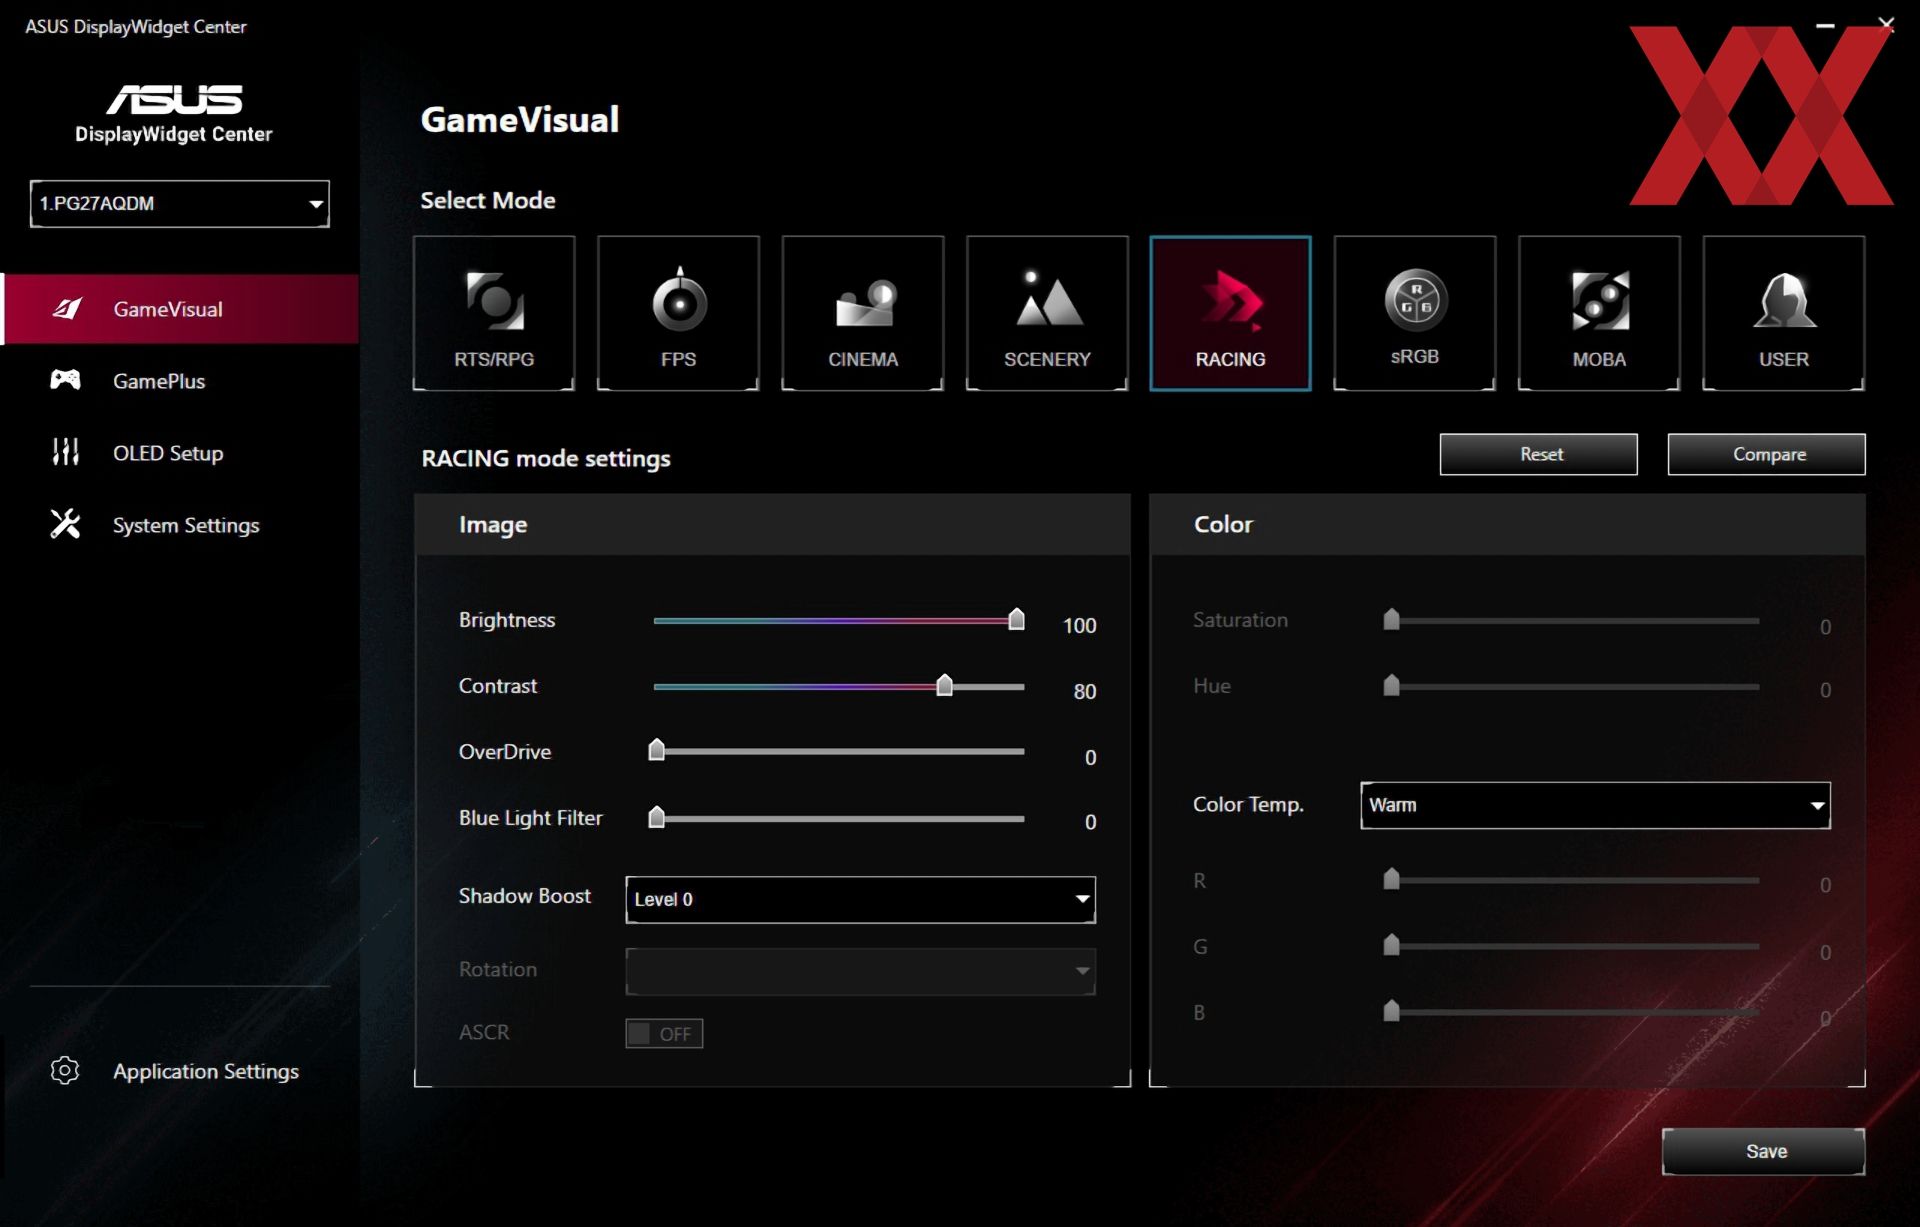Screen dimensions: 1920x1227
Task: Click the Application Settings gear icon
Action: pos(65,1070)
